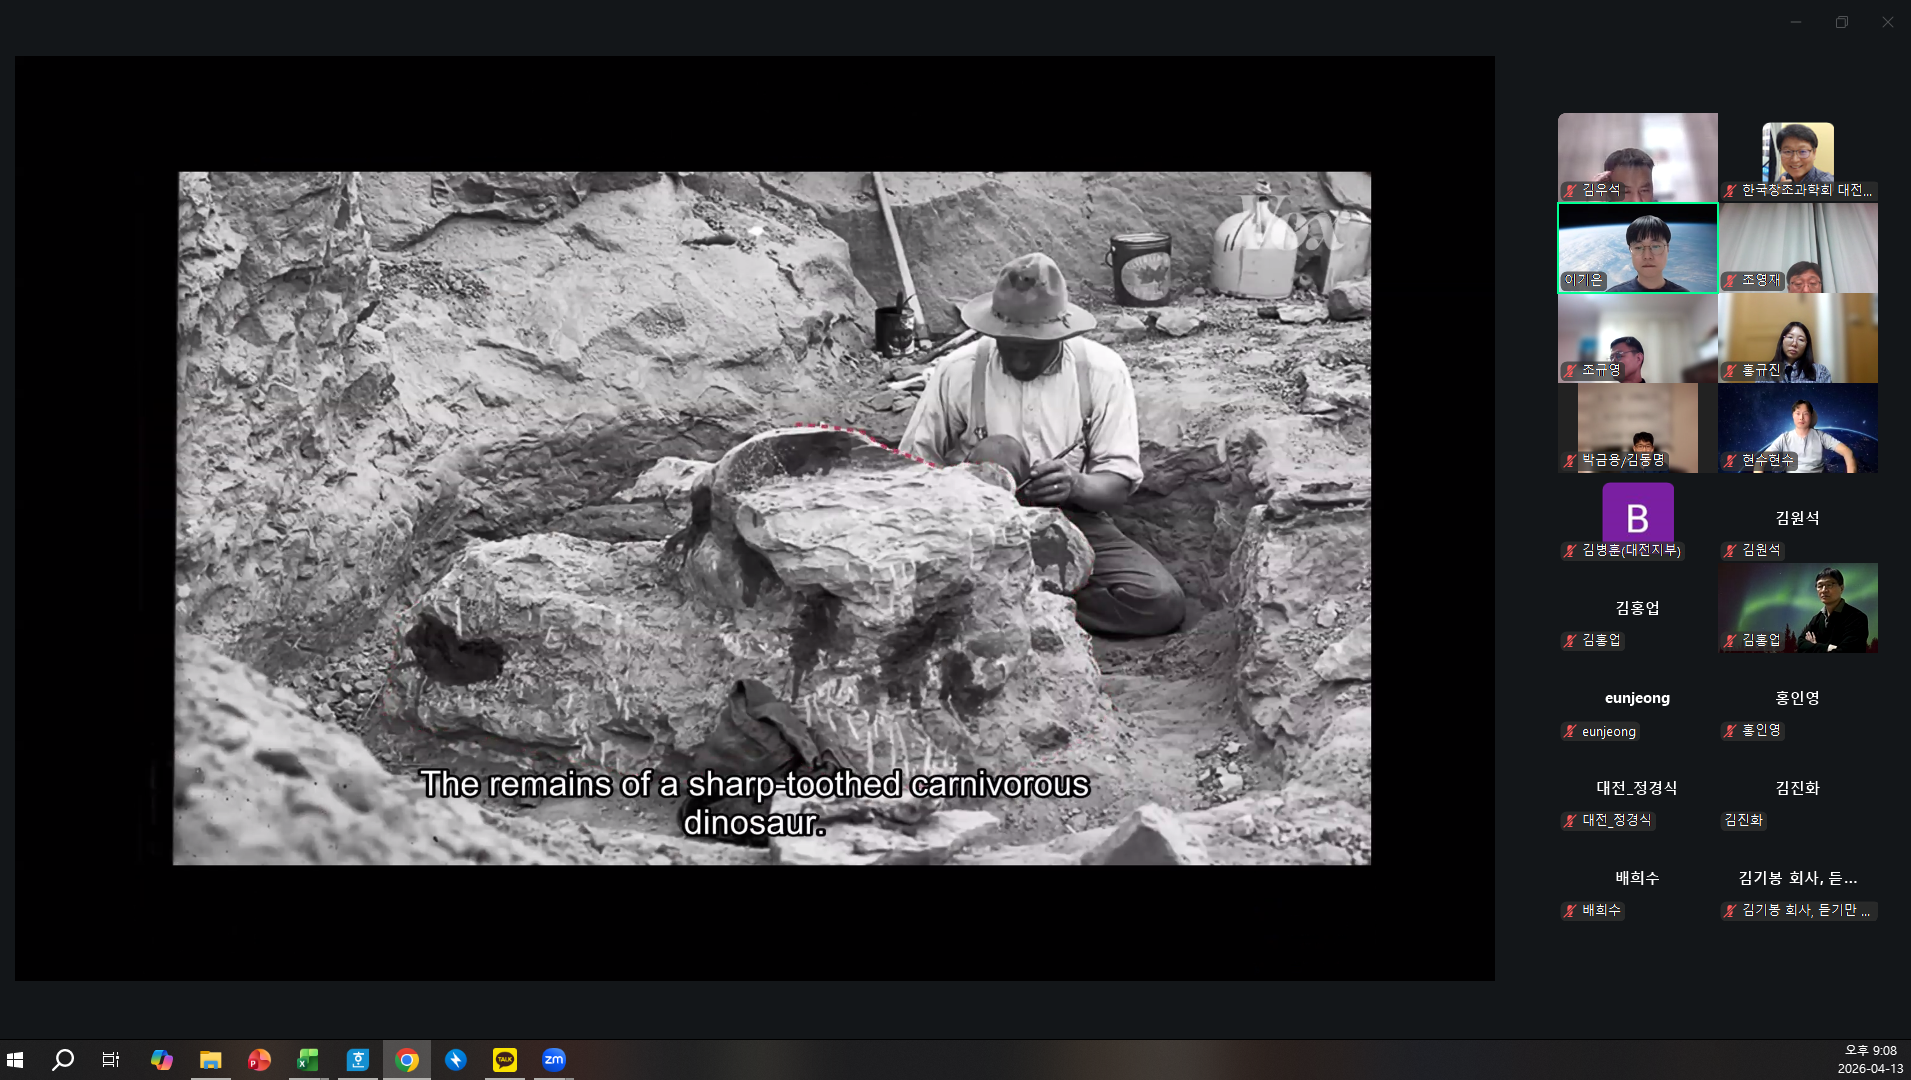Open the Windows Start menu
This screenshot has height=1080, width=1911.
coord(15,1060)
